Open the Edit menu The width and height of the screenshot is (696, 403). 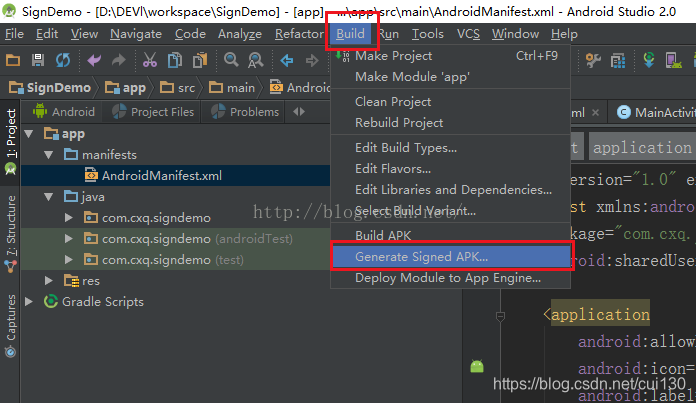(x=47, y=34)
